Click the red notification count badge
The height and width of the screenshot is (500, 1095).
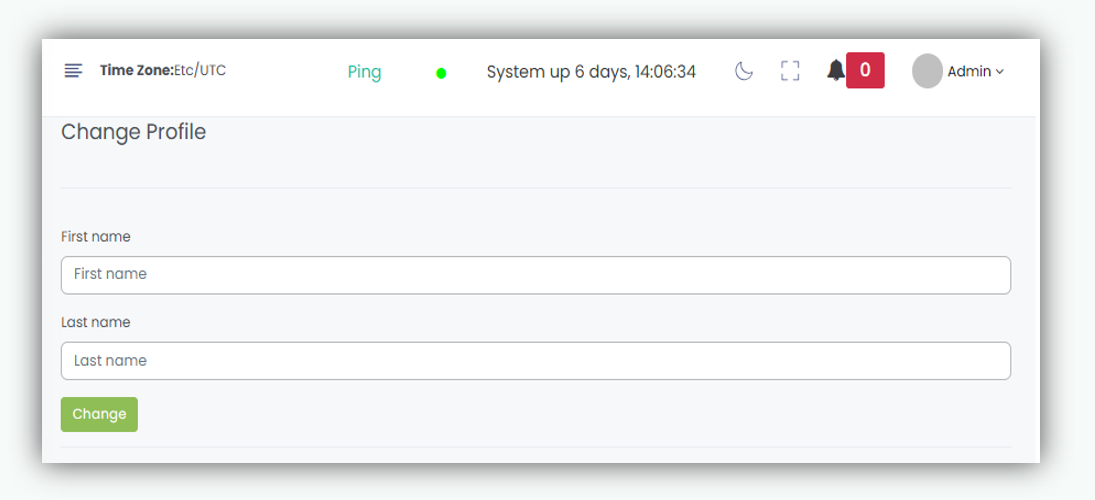[865, 71]
